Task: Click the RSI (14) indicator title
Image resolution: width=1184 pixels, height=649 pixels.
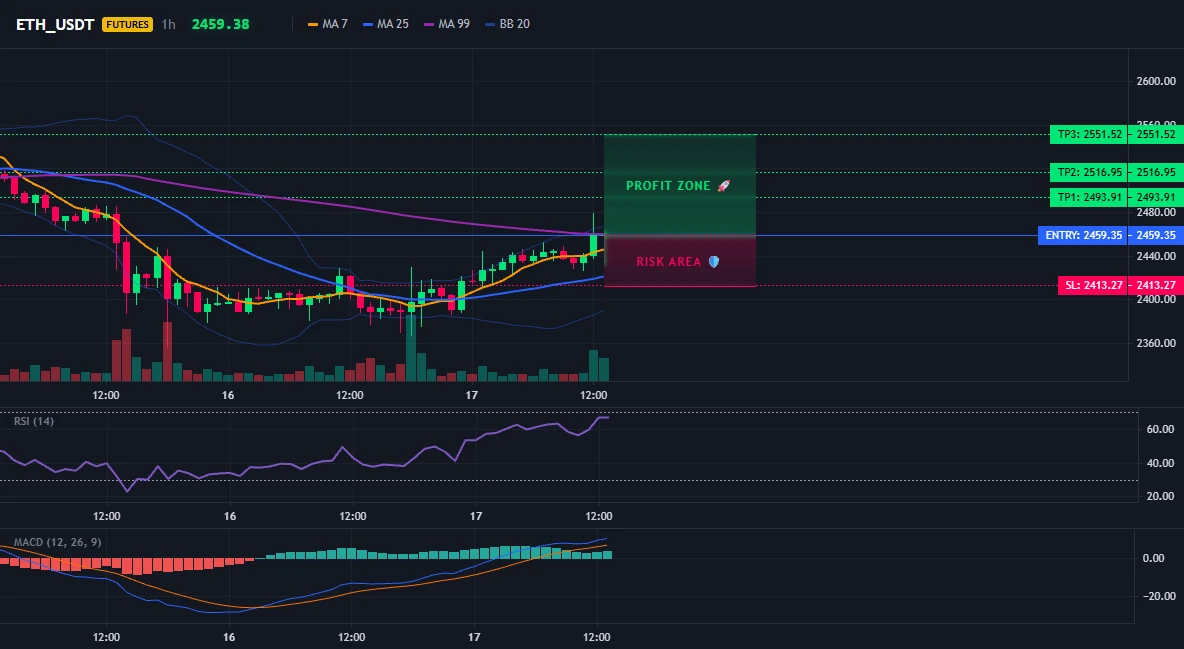Action: tap(34, 421)
